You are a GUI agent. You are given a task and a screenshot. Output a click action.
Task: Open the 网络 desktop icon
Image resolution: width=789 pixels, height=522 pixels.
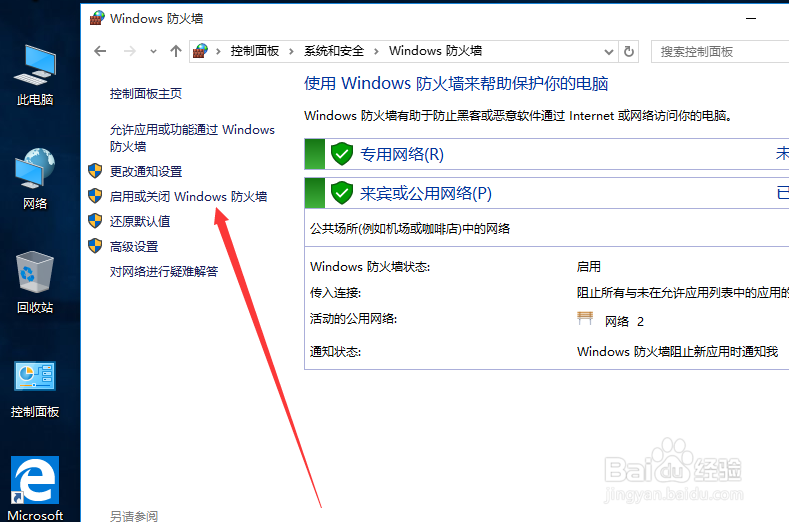click(x=35, y=179)
